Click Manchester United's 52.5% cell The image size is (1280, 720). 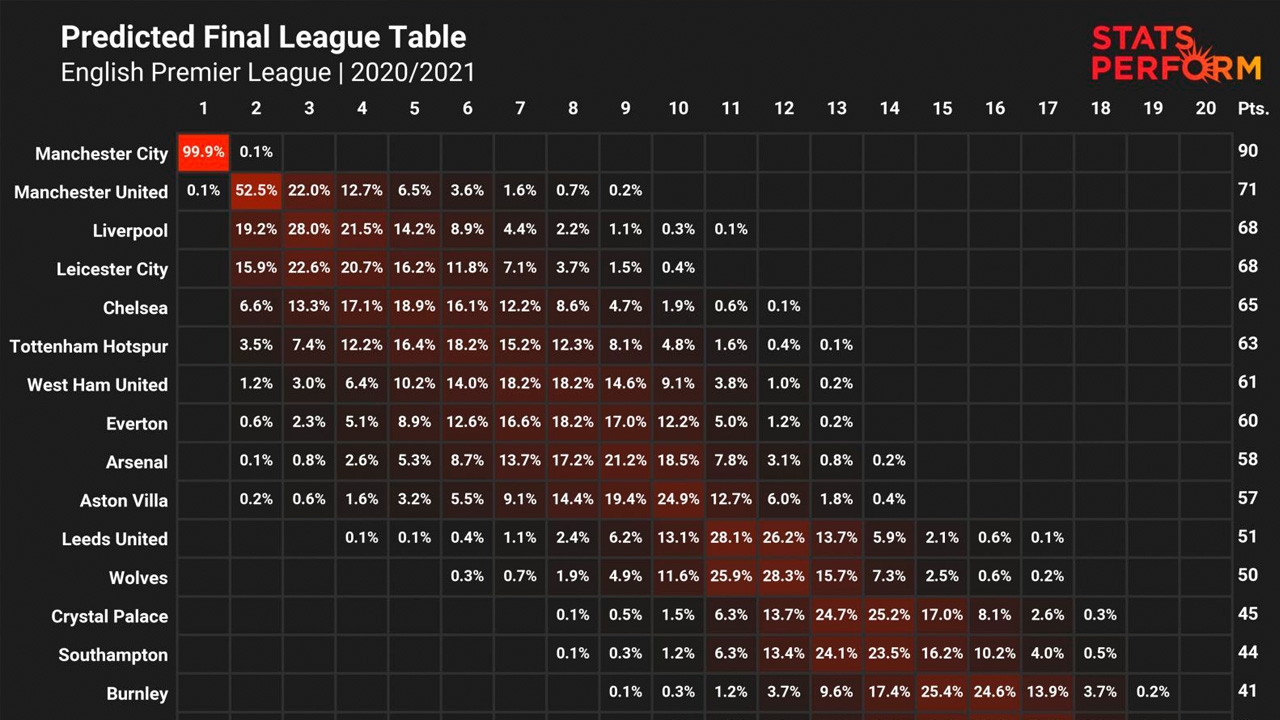[x=256, y=191]
